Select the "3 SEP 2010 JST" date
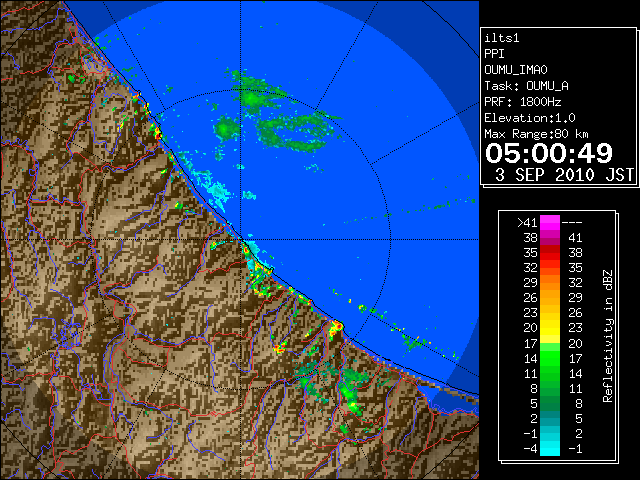The height and width of the screenshot is (480, 640). (x=564, y=175)
